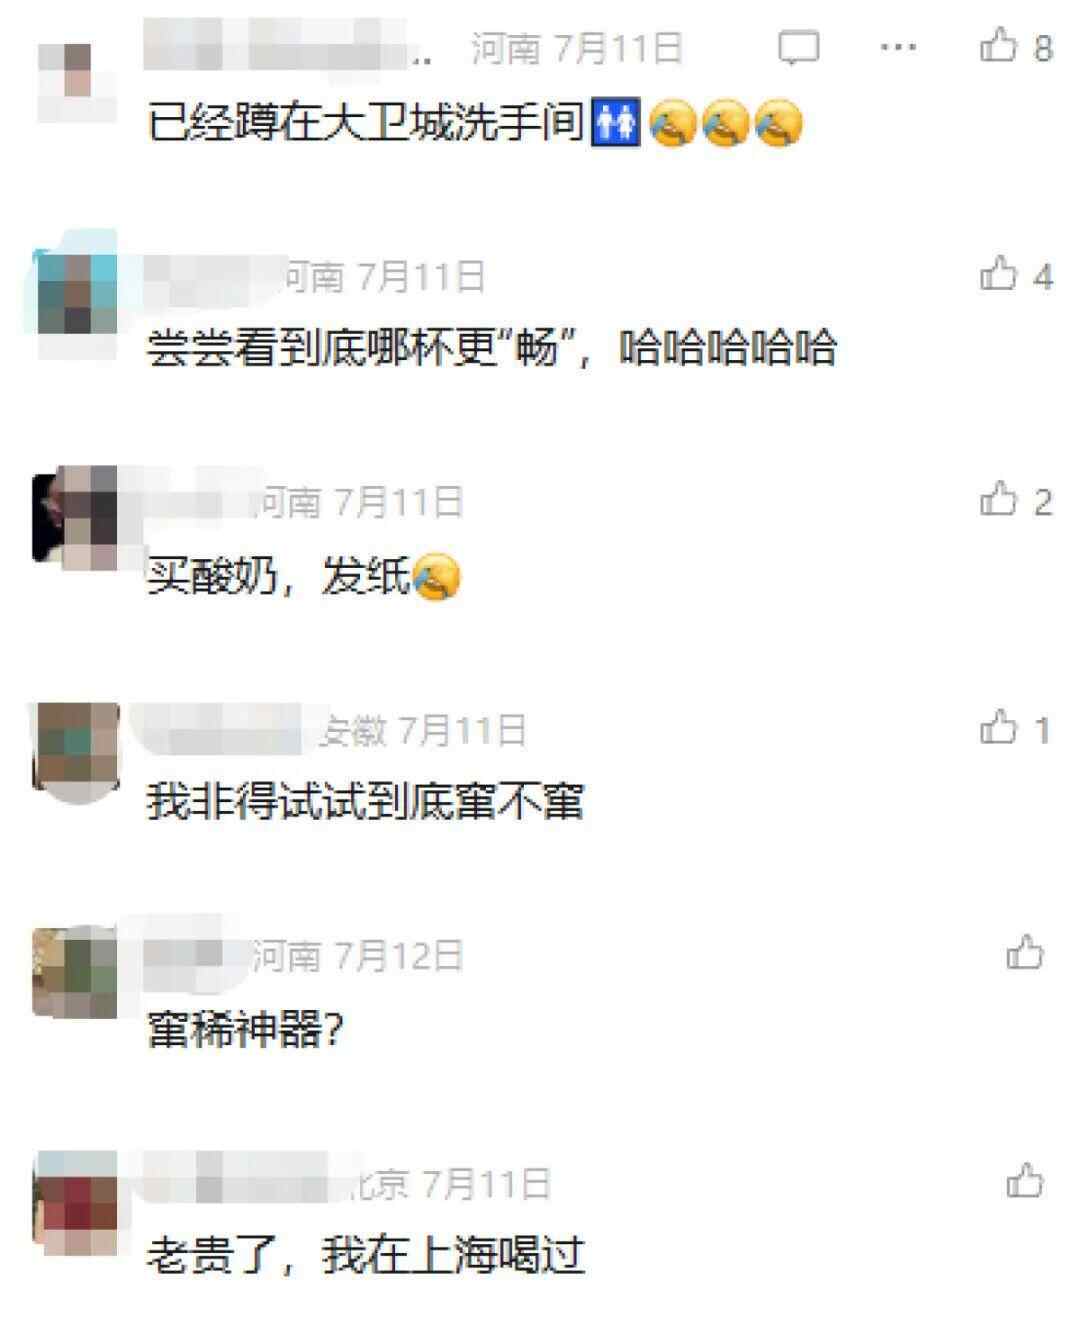Click the like count 8 on first comment

coord(1043,48)
